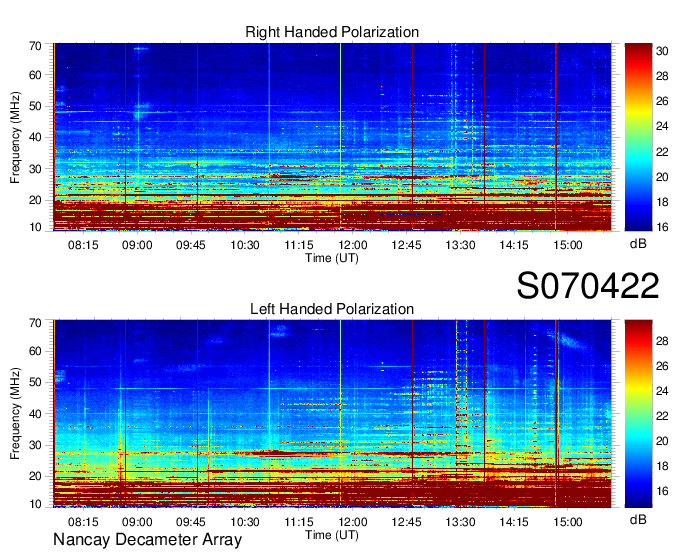Click the 10 MHz tick of Right Handed plot
The height and width of the screenshot is (552, 680).
click(x=35, y=227)
